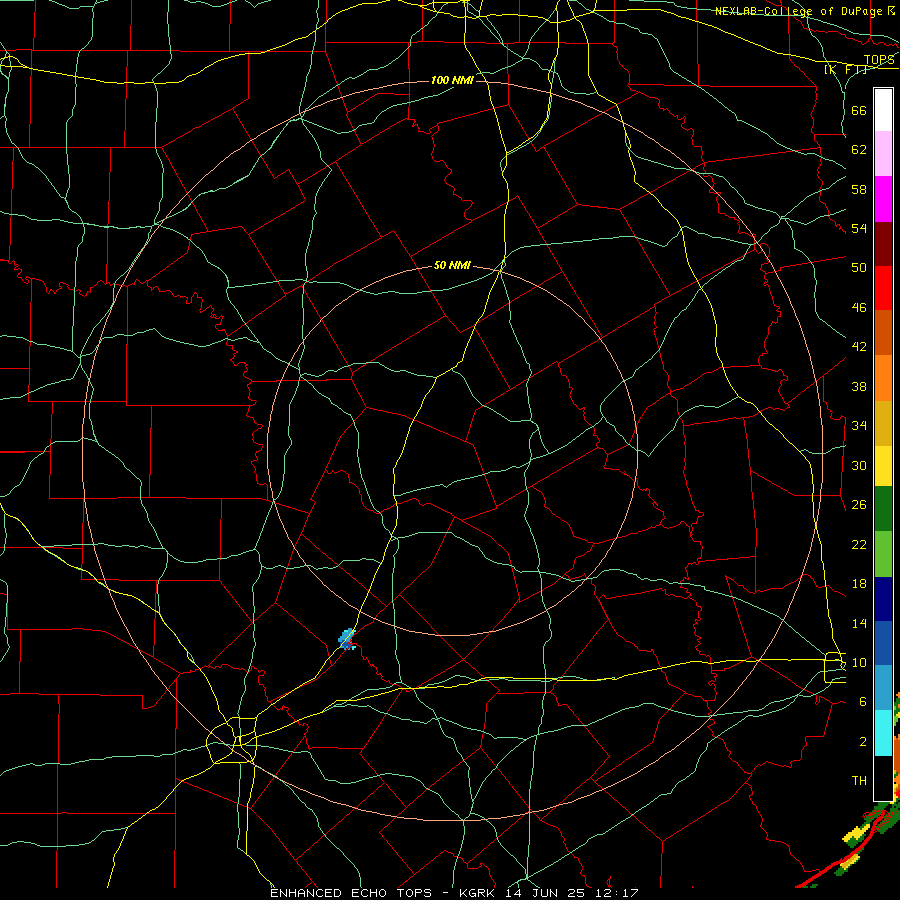The width and height of the screenshot is (900, 900).
Task: Pick the navy blue legend swatch
Action: pyautogui.click(x=883, y=599)
